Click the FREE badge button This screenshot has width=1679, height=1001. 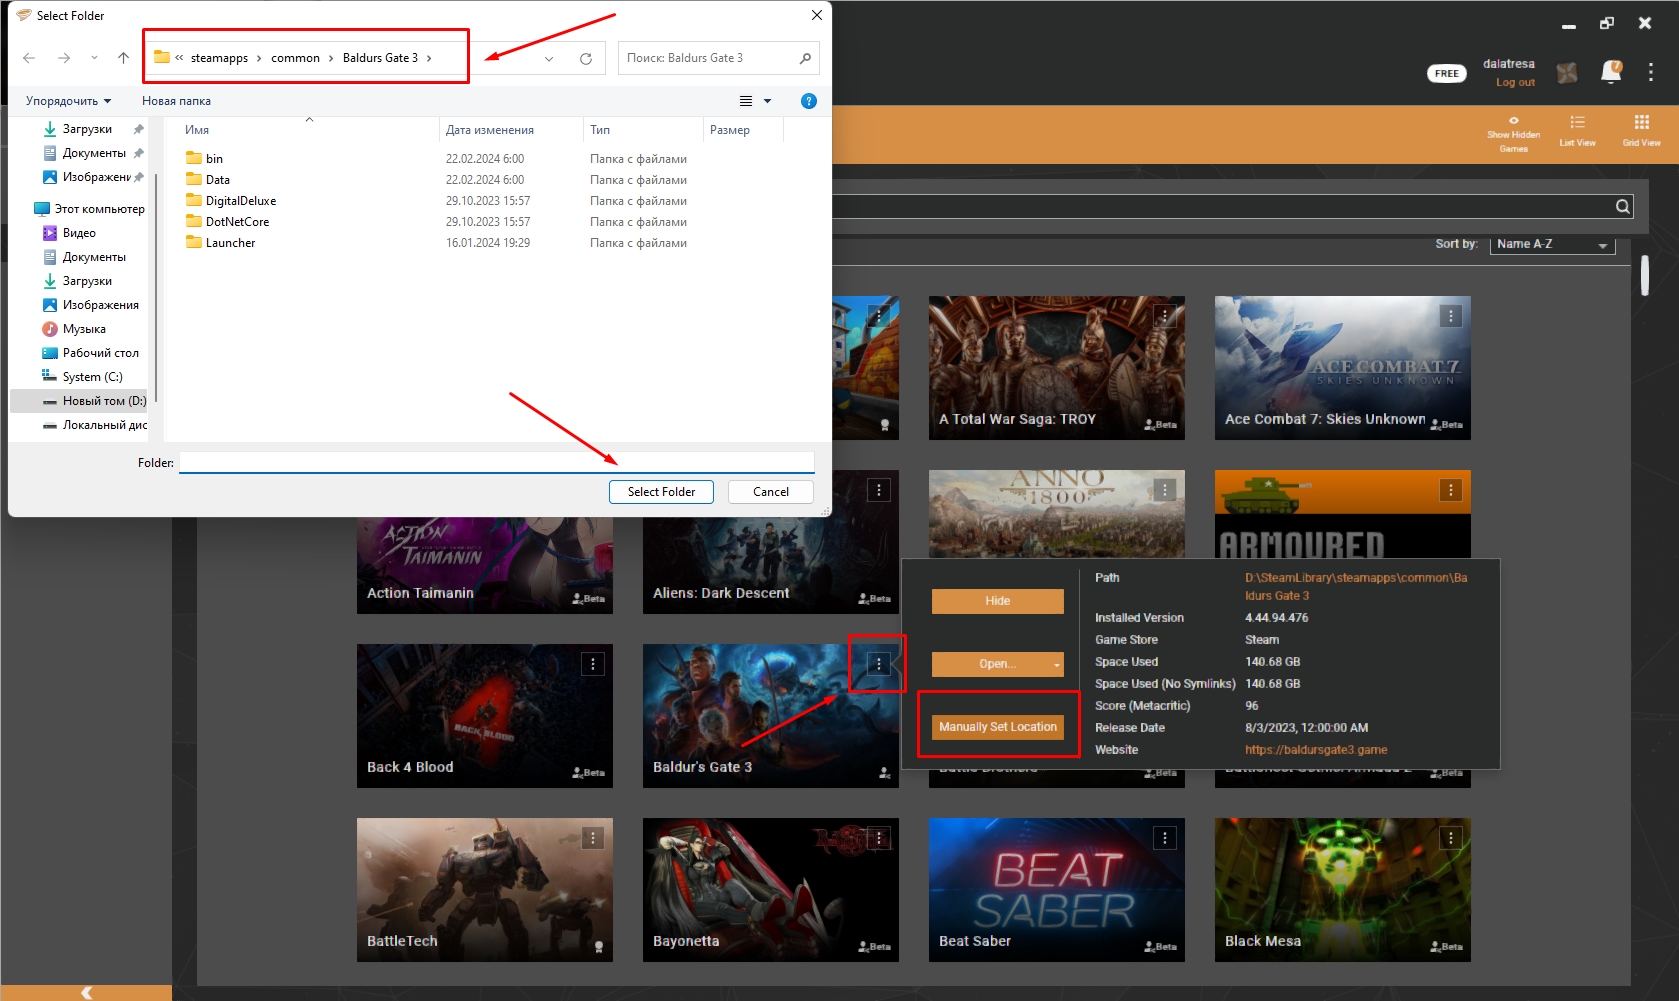(x=1446, y=73)
